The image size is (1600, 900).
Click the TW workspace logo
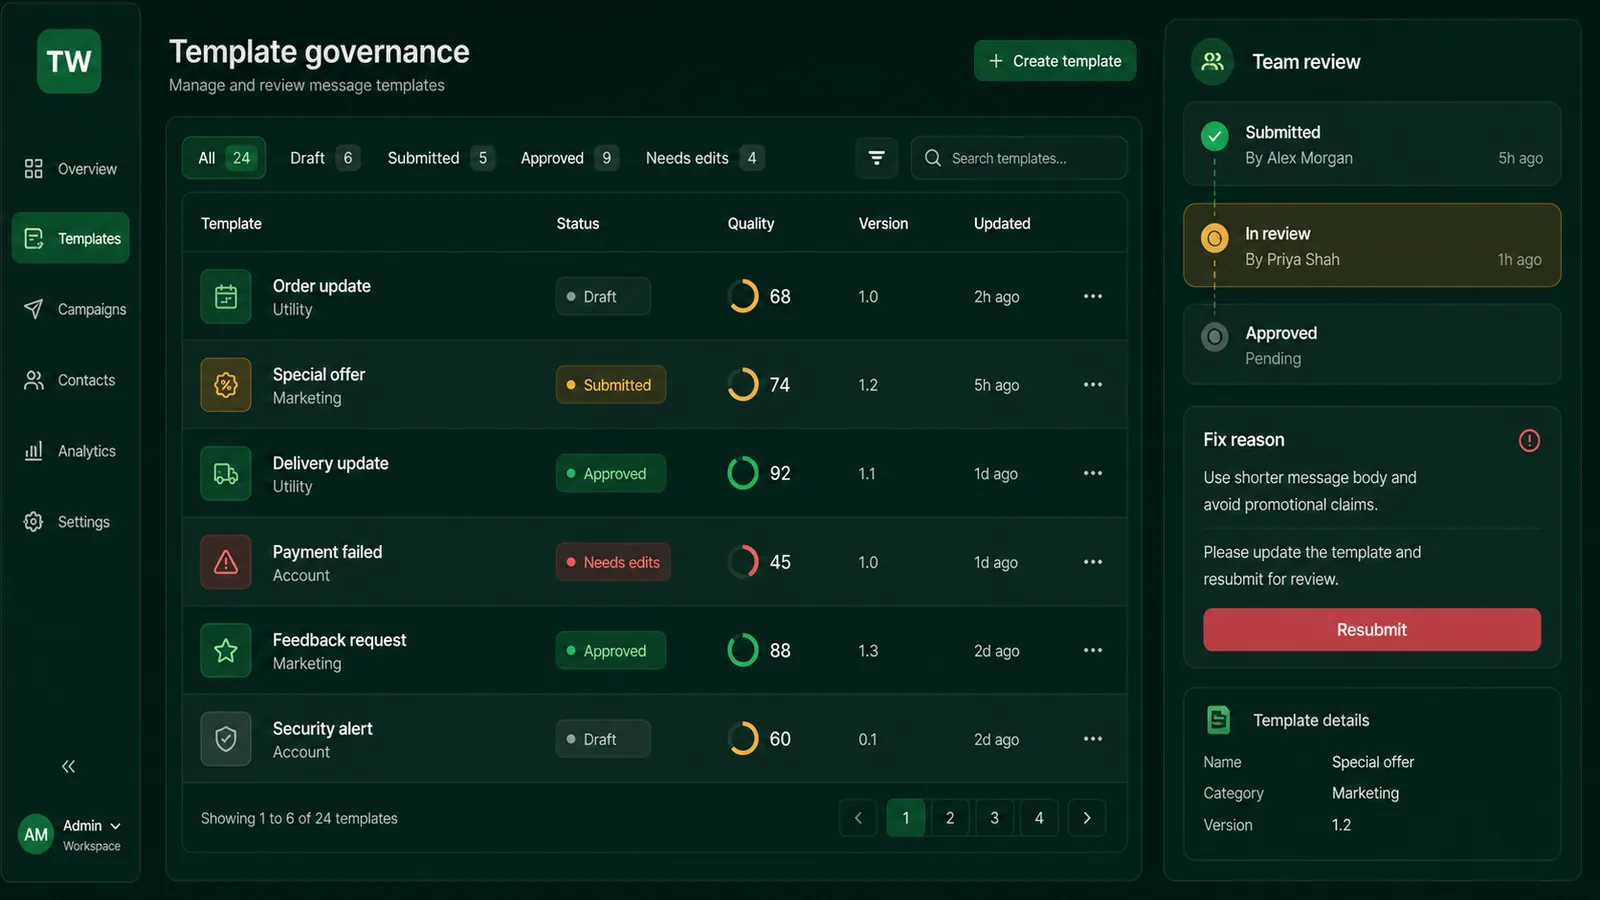(69, 61)
